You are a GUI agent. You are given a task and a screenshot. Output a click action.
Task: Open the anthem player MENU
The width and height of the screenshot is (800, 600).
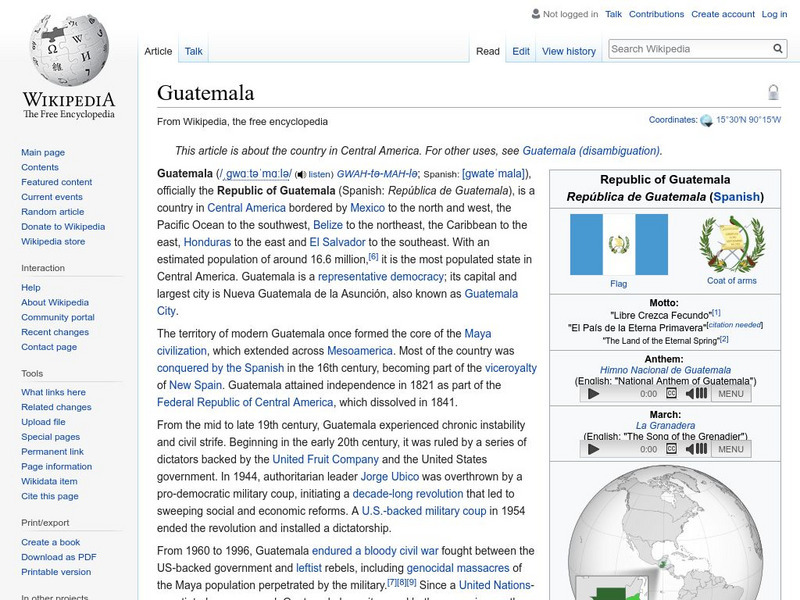point(731,394)
